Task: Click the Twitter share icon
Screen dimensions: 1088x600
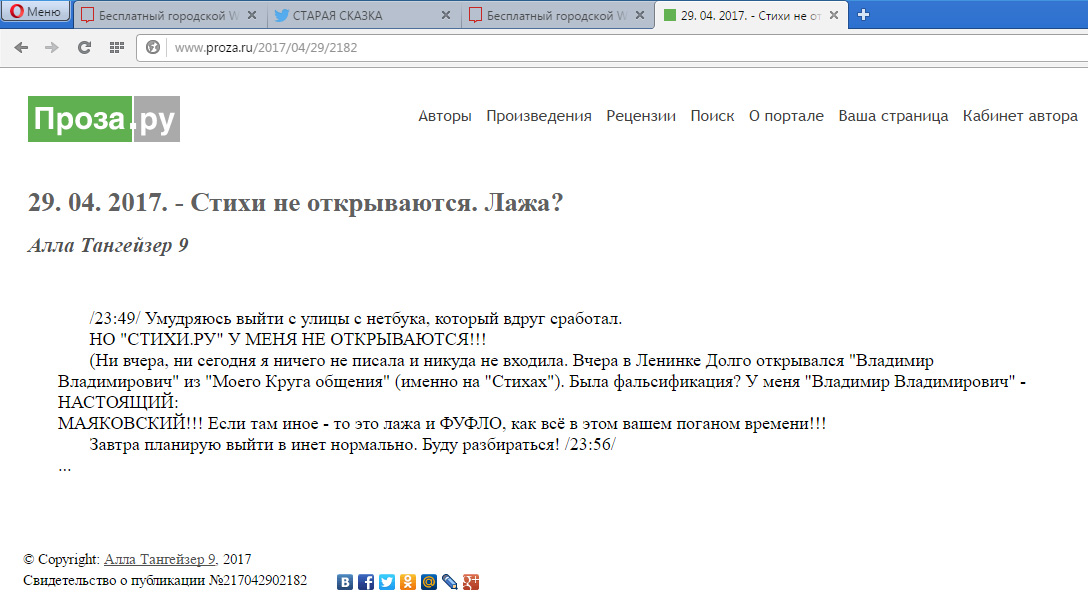Action: (387, 582)
